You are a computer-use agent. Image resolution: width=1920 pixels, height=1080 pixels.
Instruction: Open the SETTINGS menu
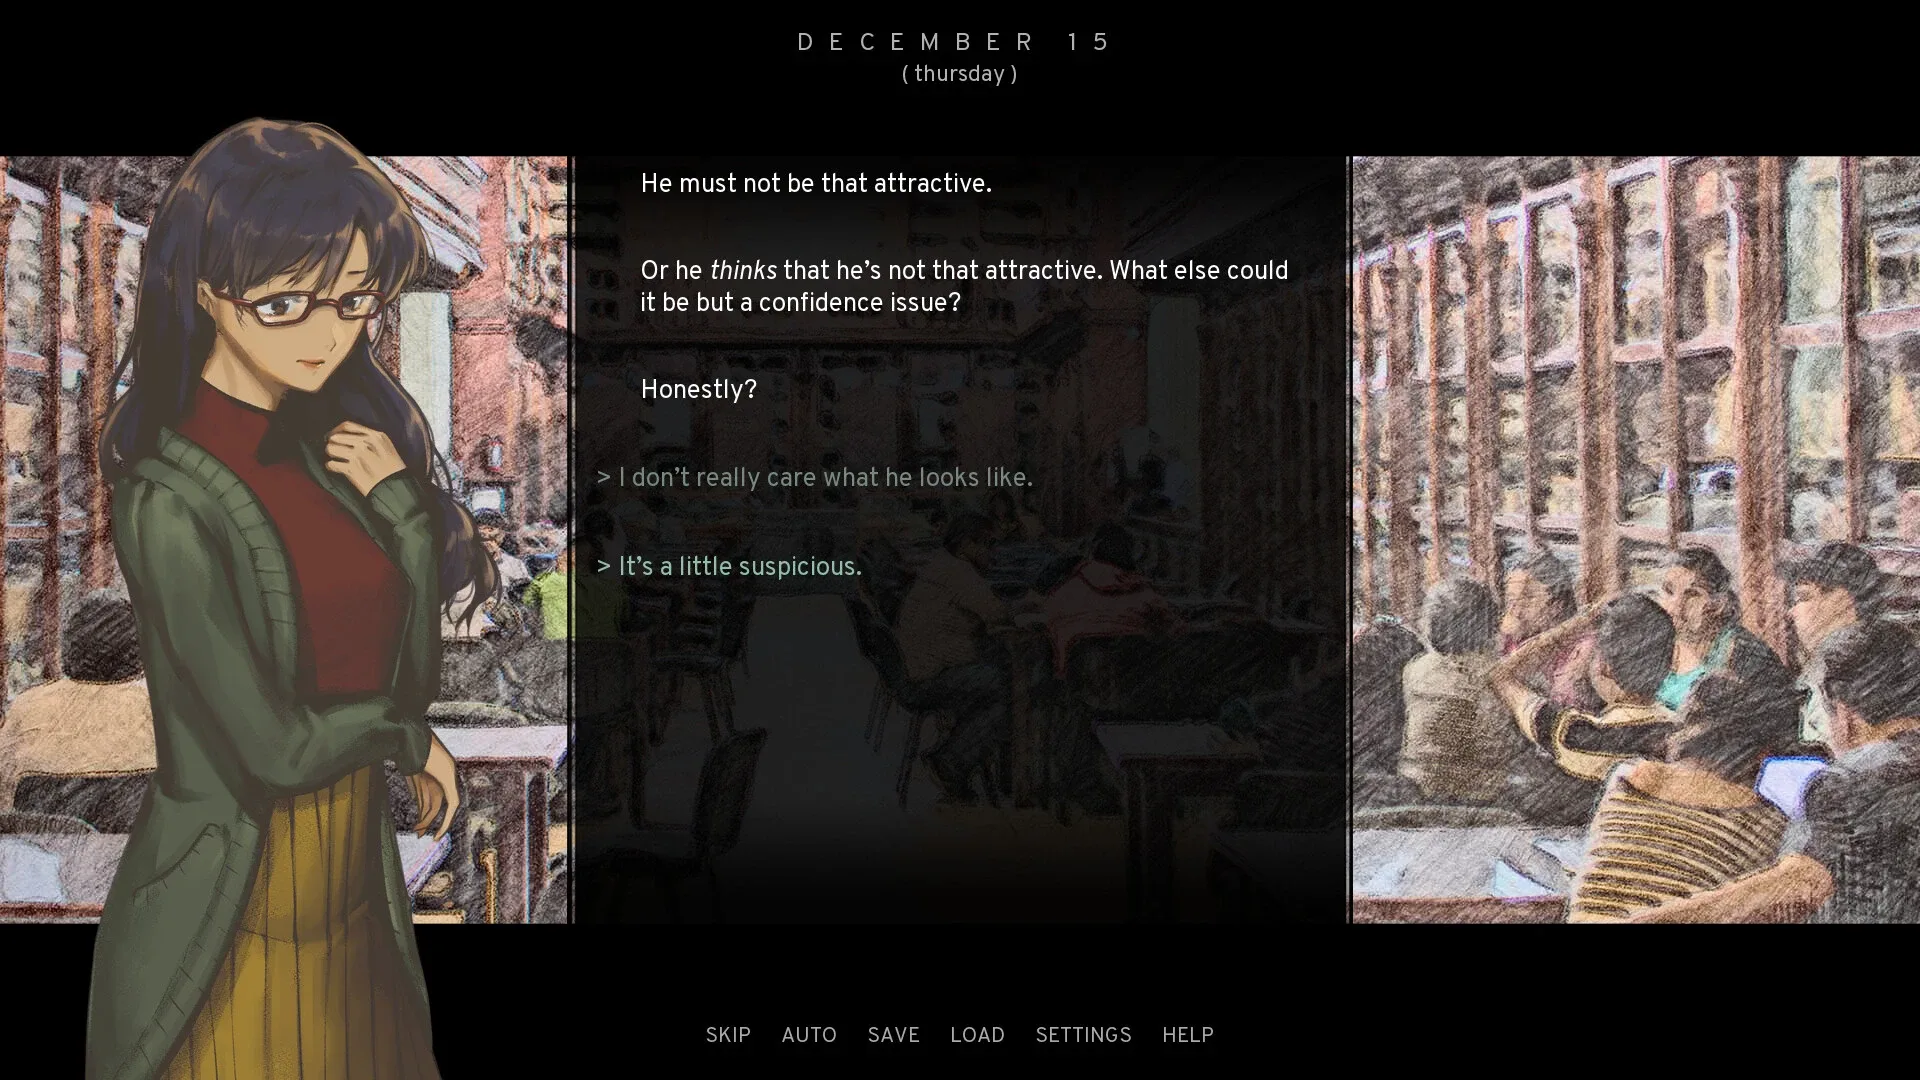tap(1083, 1035)
